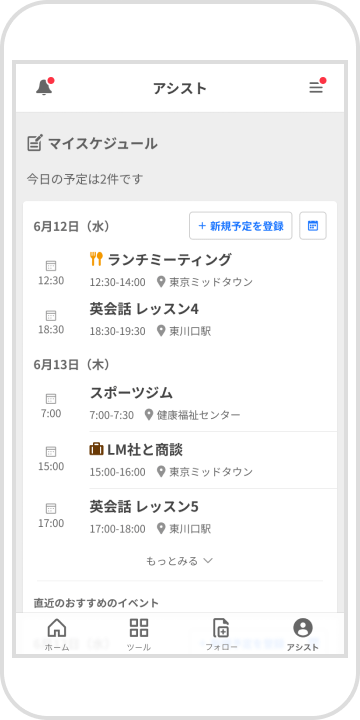Open スポーツジム schedule entry

coord(180,404)
